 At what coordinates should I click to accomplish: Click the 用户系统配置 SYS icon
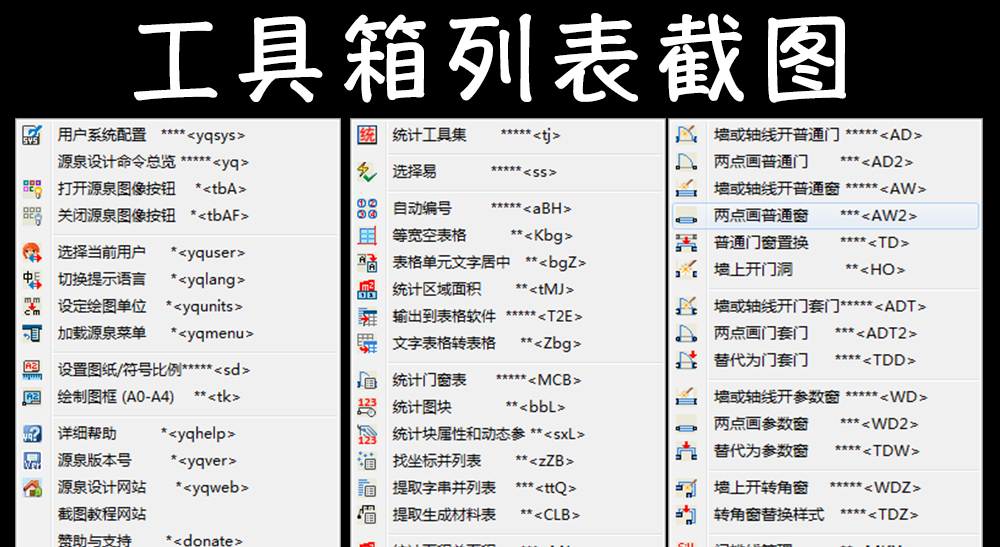tap(32, 135)
